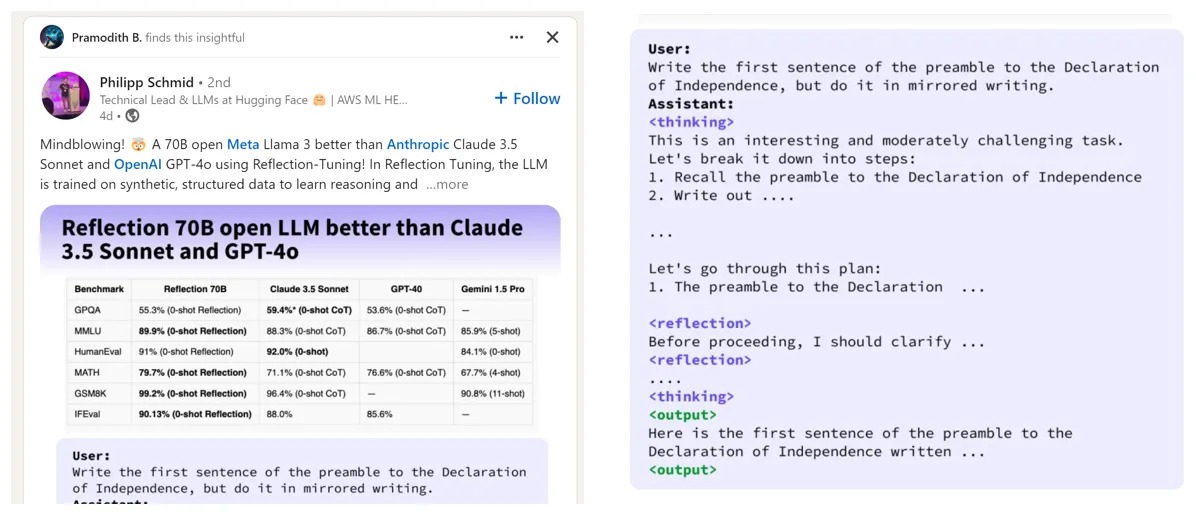Open the benchmark comparison table image
The image size is (1196, 521).
(x=300, y=350)
